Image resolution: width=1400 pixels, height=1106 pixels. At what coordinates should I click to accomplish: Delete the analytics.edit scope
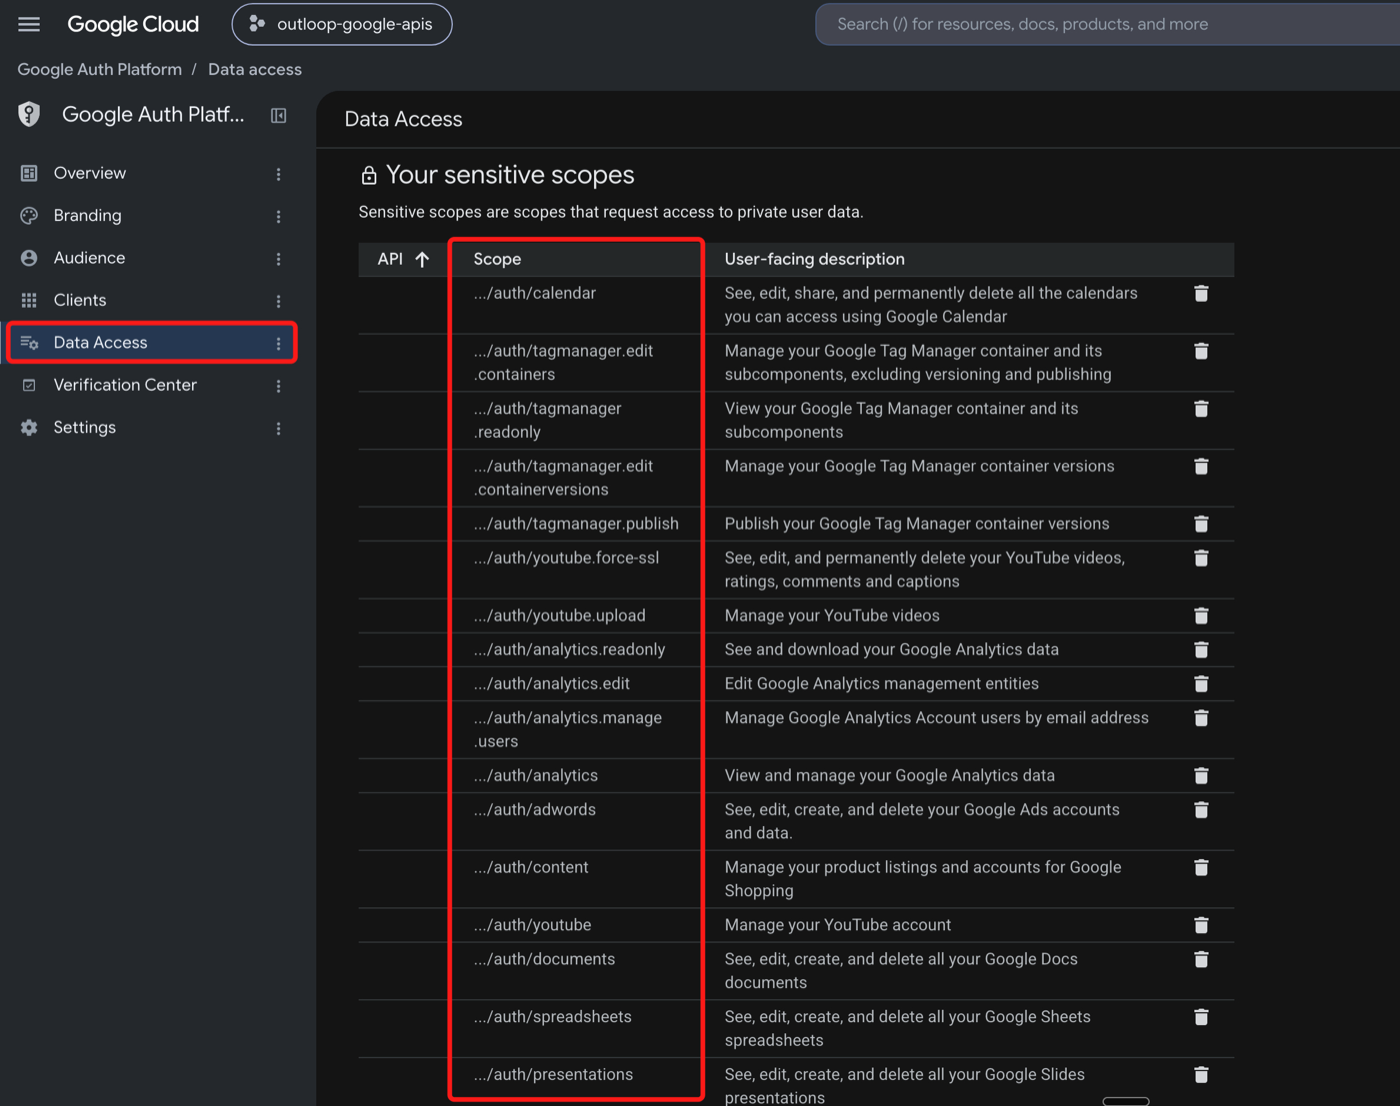[1202, 684]
